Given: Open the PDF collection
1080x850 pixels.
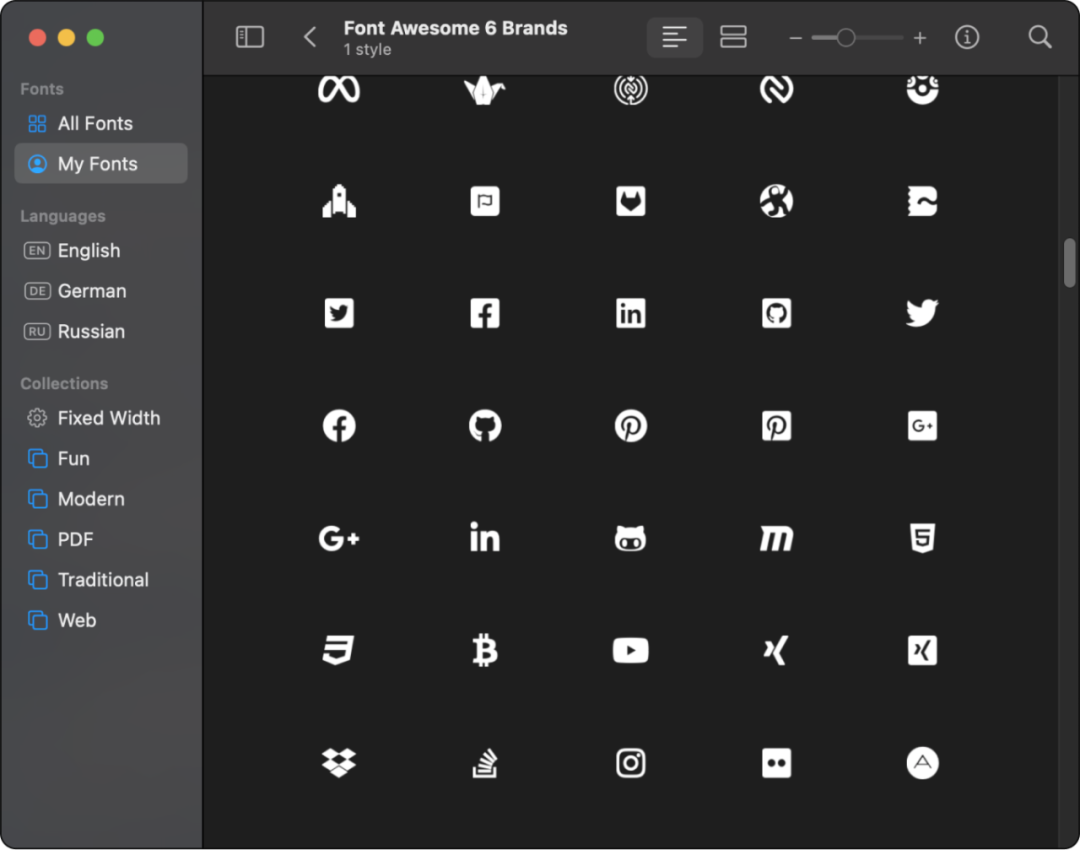Looking at the screenshot, I should [x=101, y=539].
